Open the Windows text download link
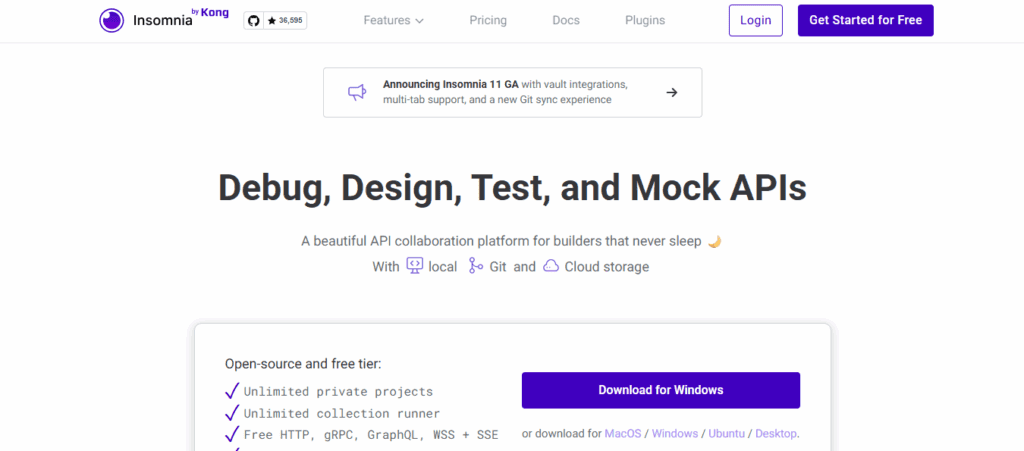 tap(675, 433)
